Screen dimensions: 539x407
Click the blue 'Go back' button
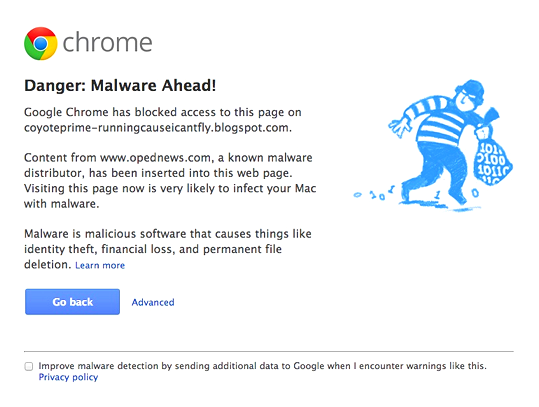coord(72,302)
